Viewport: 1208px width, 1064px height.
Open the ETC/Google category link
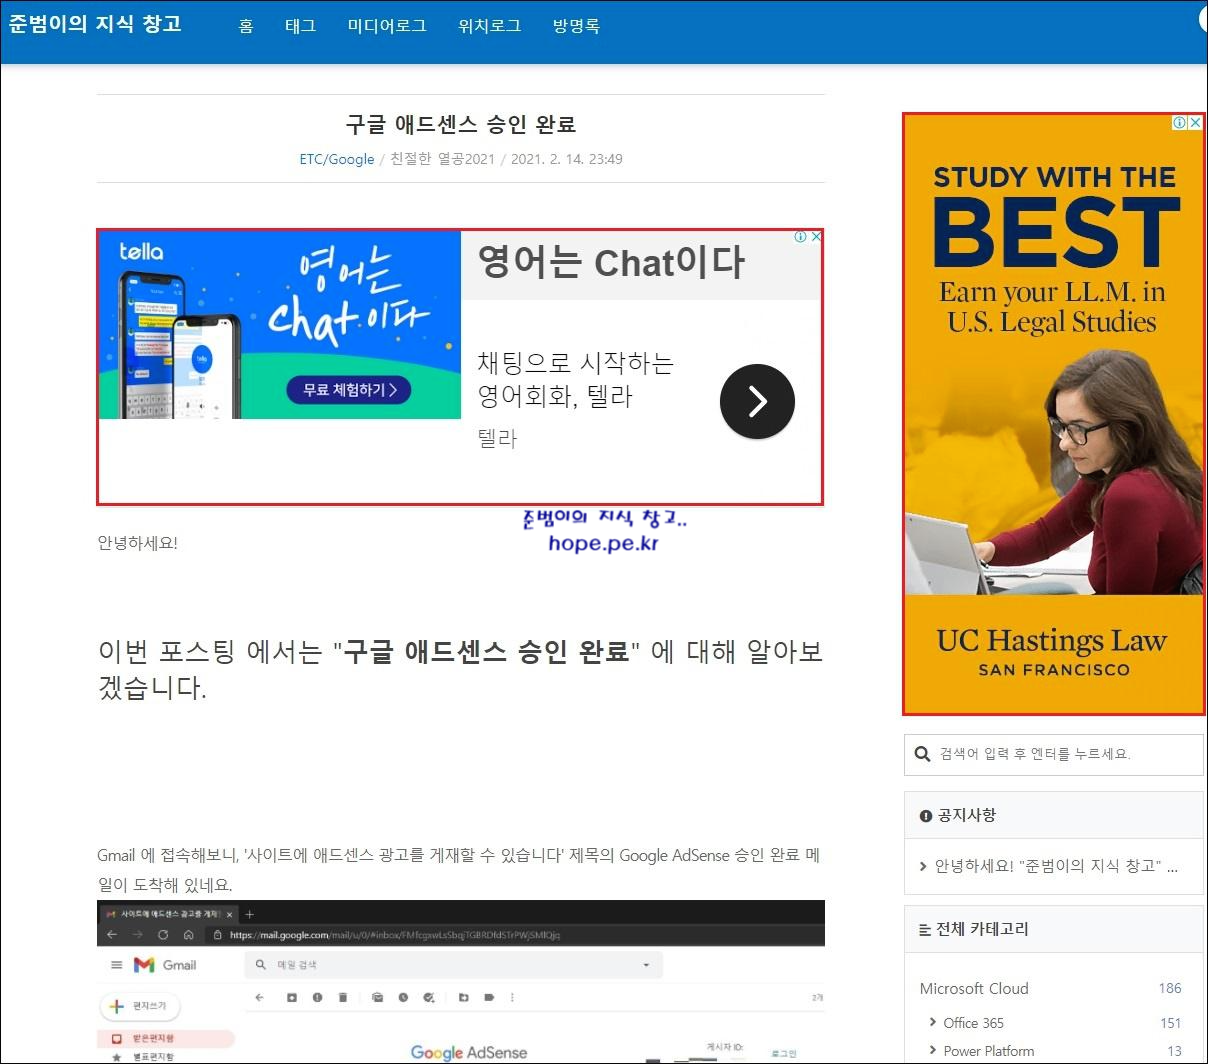pyautogui.click(x=337, y=159)
